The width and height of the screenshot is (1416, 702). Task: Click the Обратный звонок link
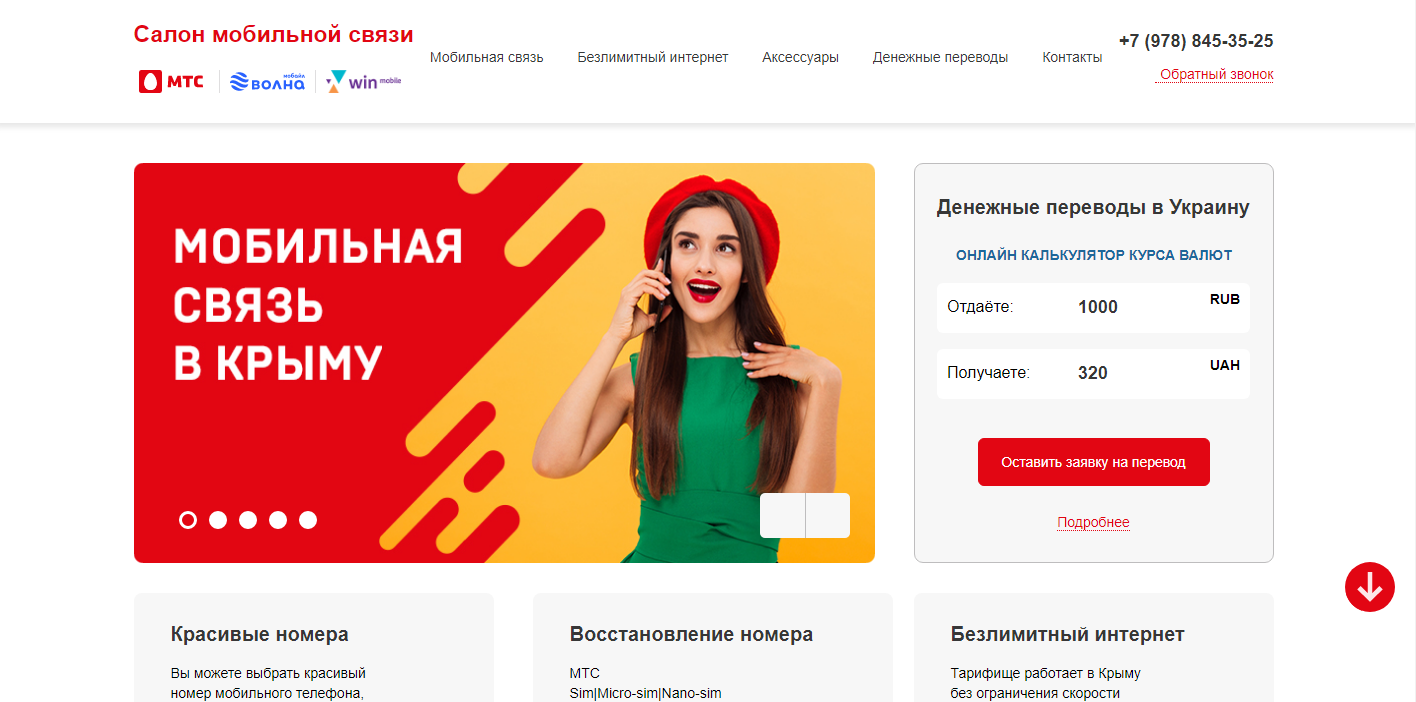1216,75
